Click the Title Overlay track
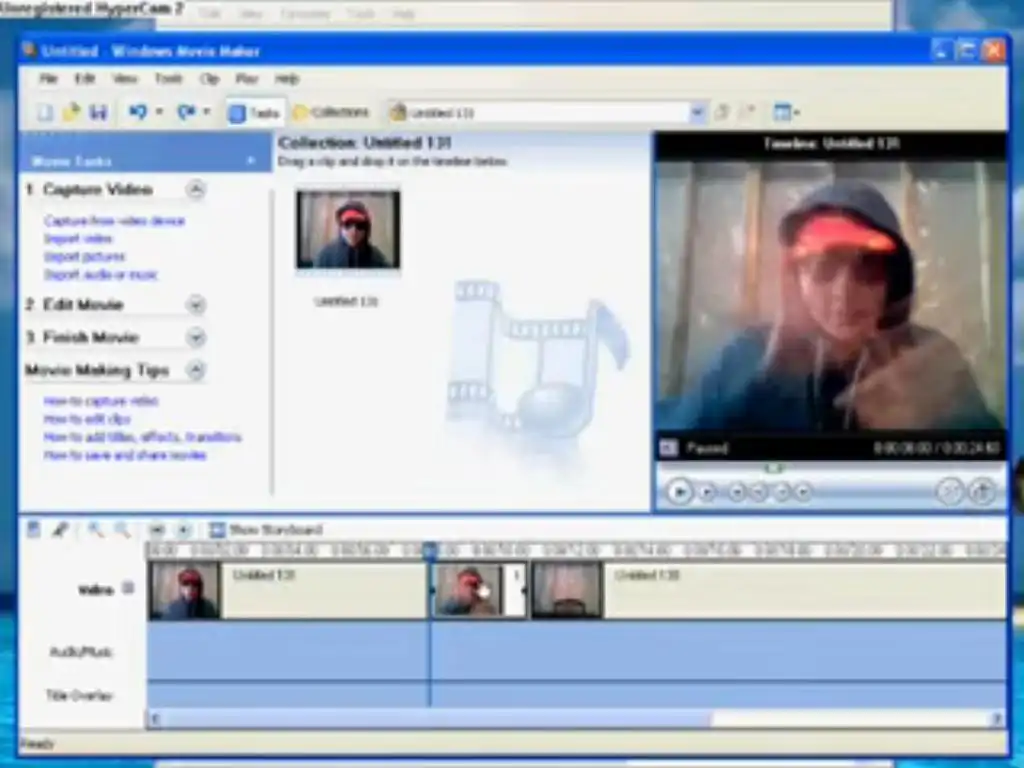Viewport: 1024px width, 768px height. 577,695
